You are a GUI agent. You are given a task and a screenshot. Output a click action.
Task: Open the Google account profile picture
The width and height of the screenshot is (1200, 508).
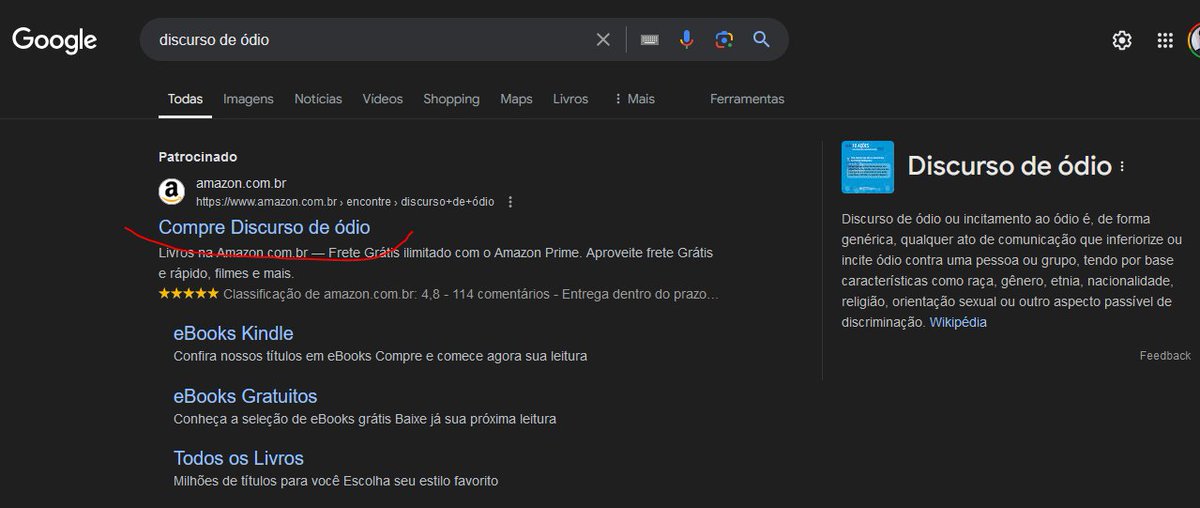(1194, 40)
